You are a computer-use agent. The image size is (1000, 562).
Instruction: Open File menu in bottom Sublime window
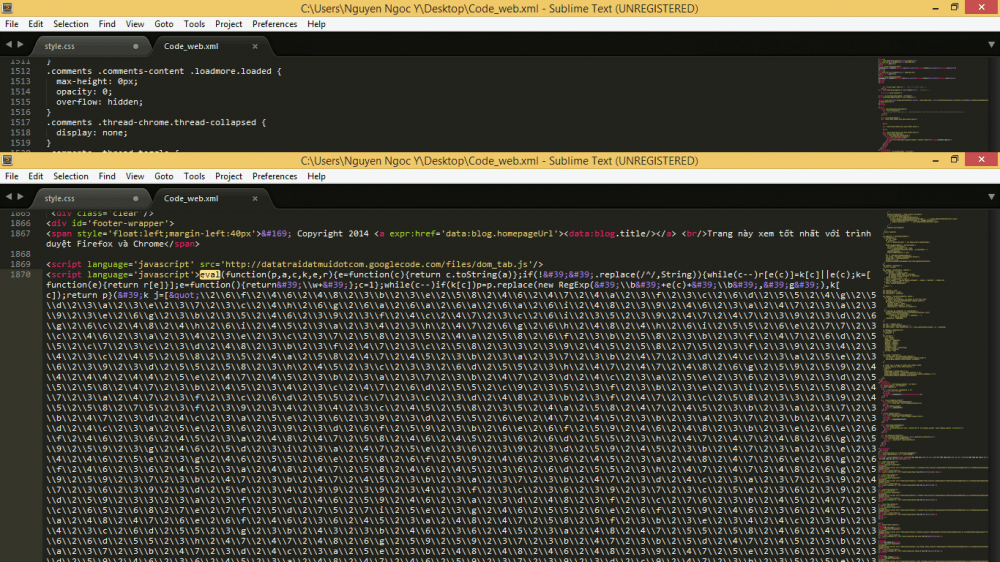tap(11, 177)
